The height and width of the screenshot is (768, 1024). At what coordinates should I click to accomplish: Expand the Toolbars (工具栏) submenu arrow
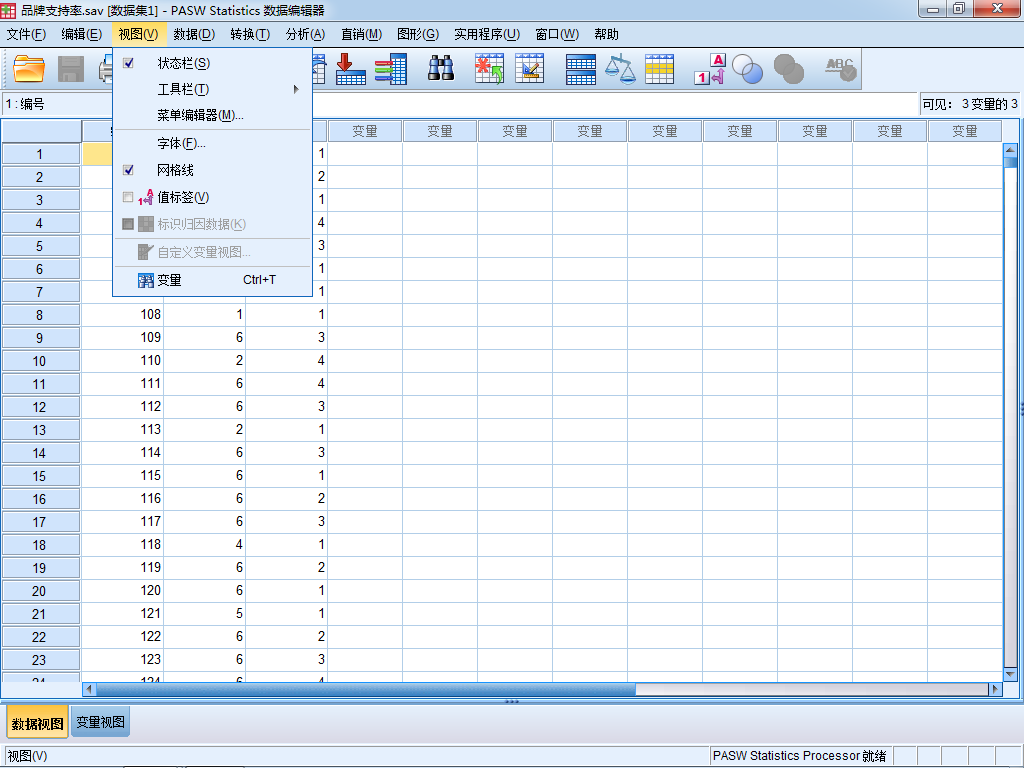[x=296, y=89]
